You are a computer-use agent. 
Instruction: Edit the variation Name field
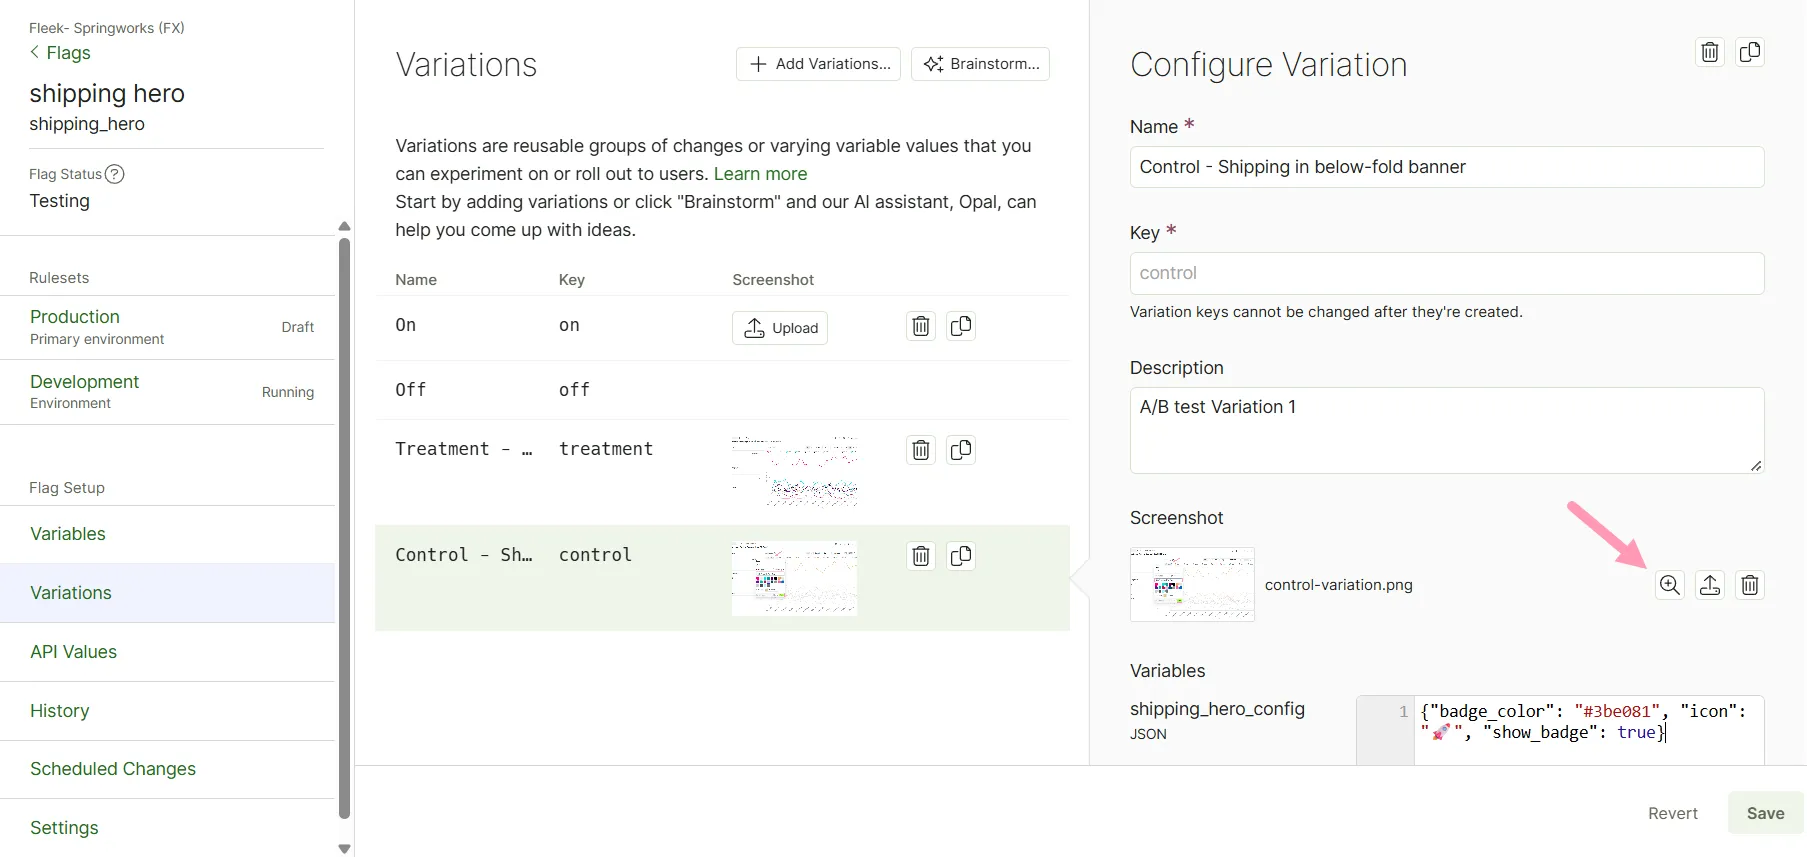(x=1447, y=167)
